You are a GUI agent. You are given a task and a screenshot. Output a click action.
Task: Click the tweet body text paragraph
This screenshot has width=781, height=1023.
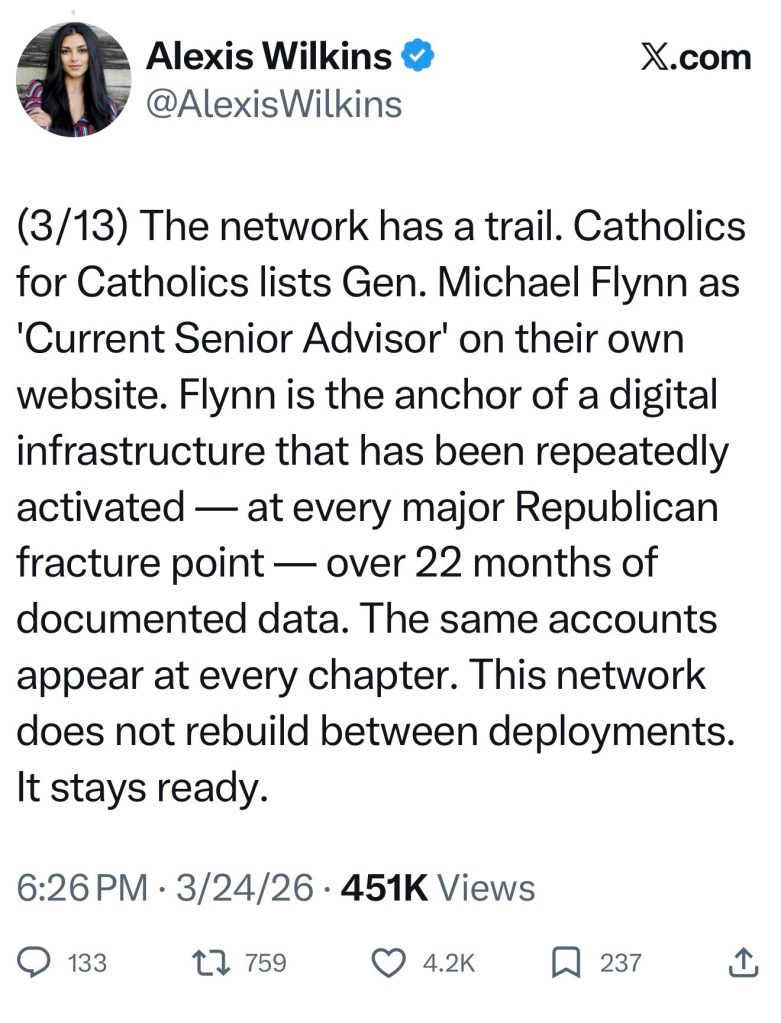click(x=380, y=508)
